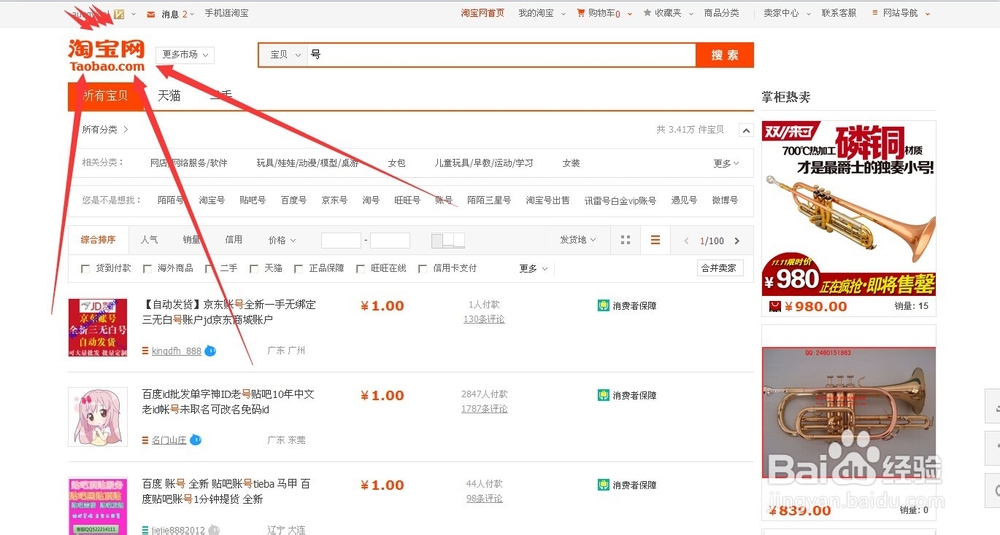Sort by 综合排序
Viewport: 1000px width, 535px height.
coord(98,240)
